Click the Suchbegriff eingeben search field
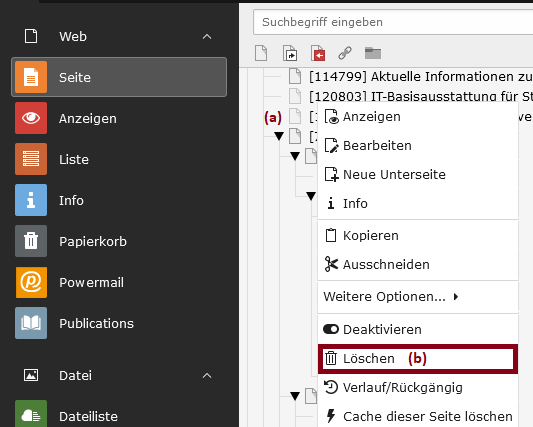The image size is (533, 427). [x=393, y=22]
